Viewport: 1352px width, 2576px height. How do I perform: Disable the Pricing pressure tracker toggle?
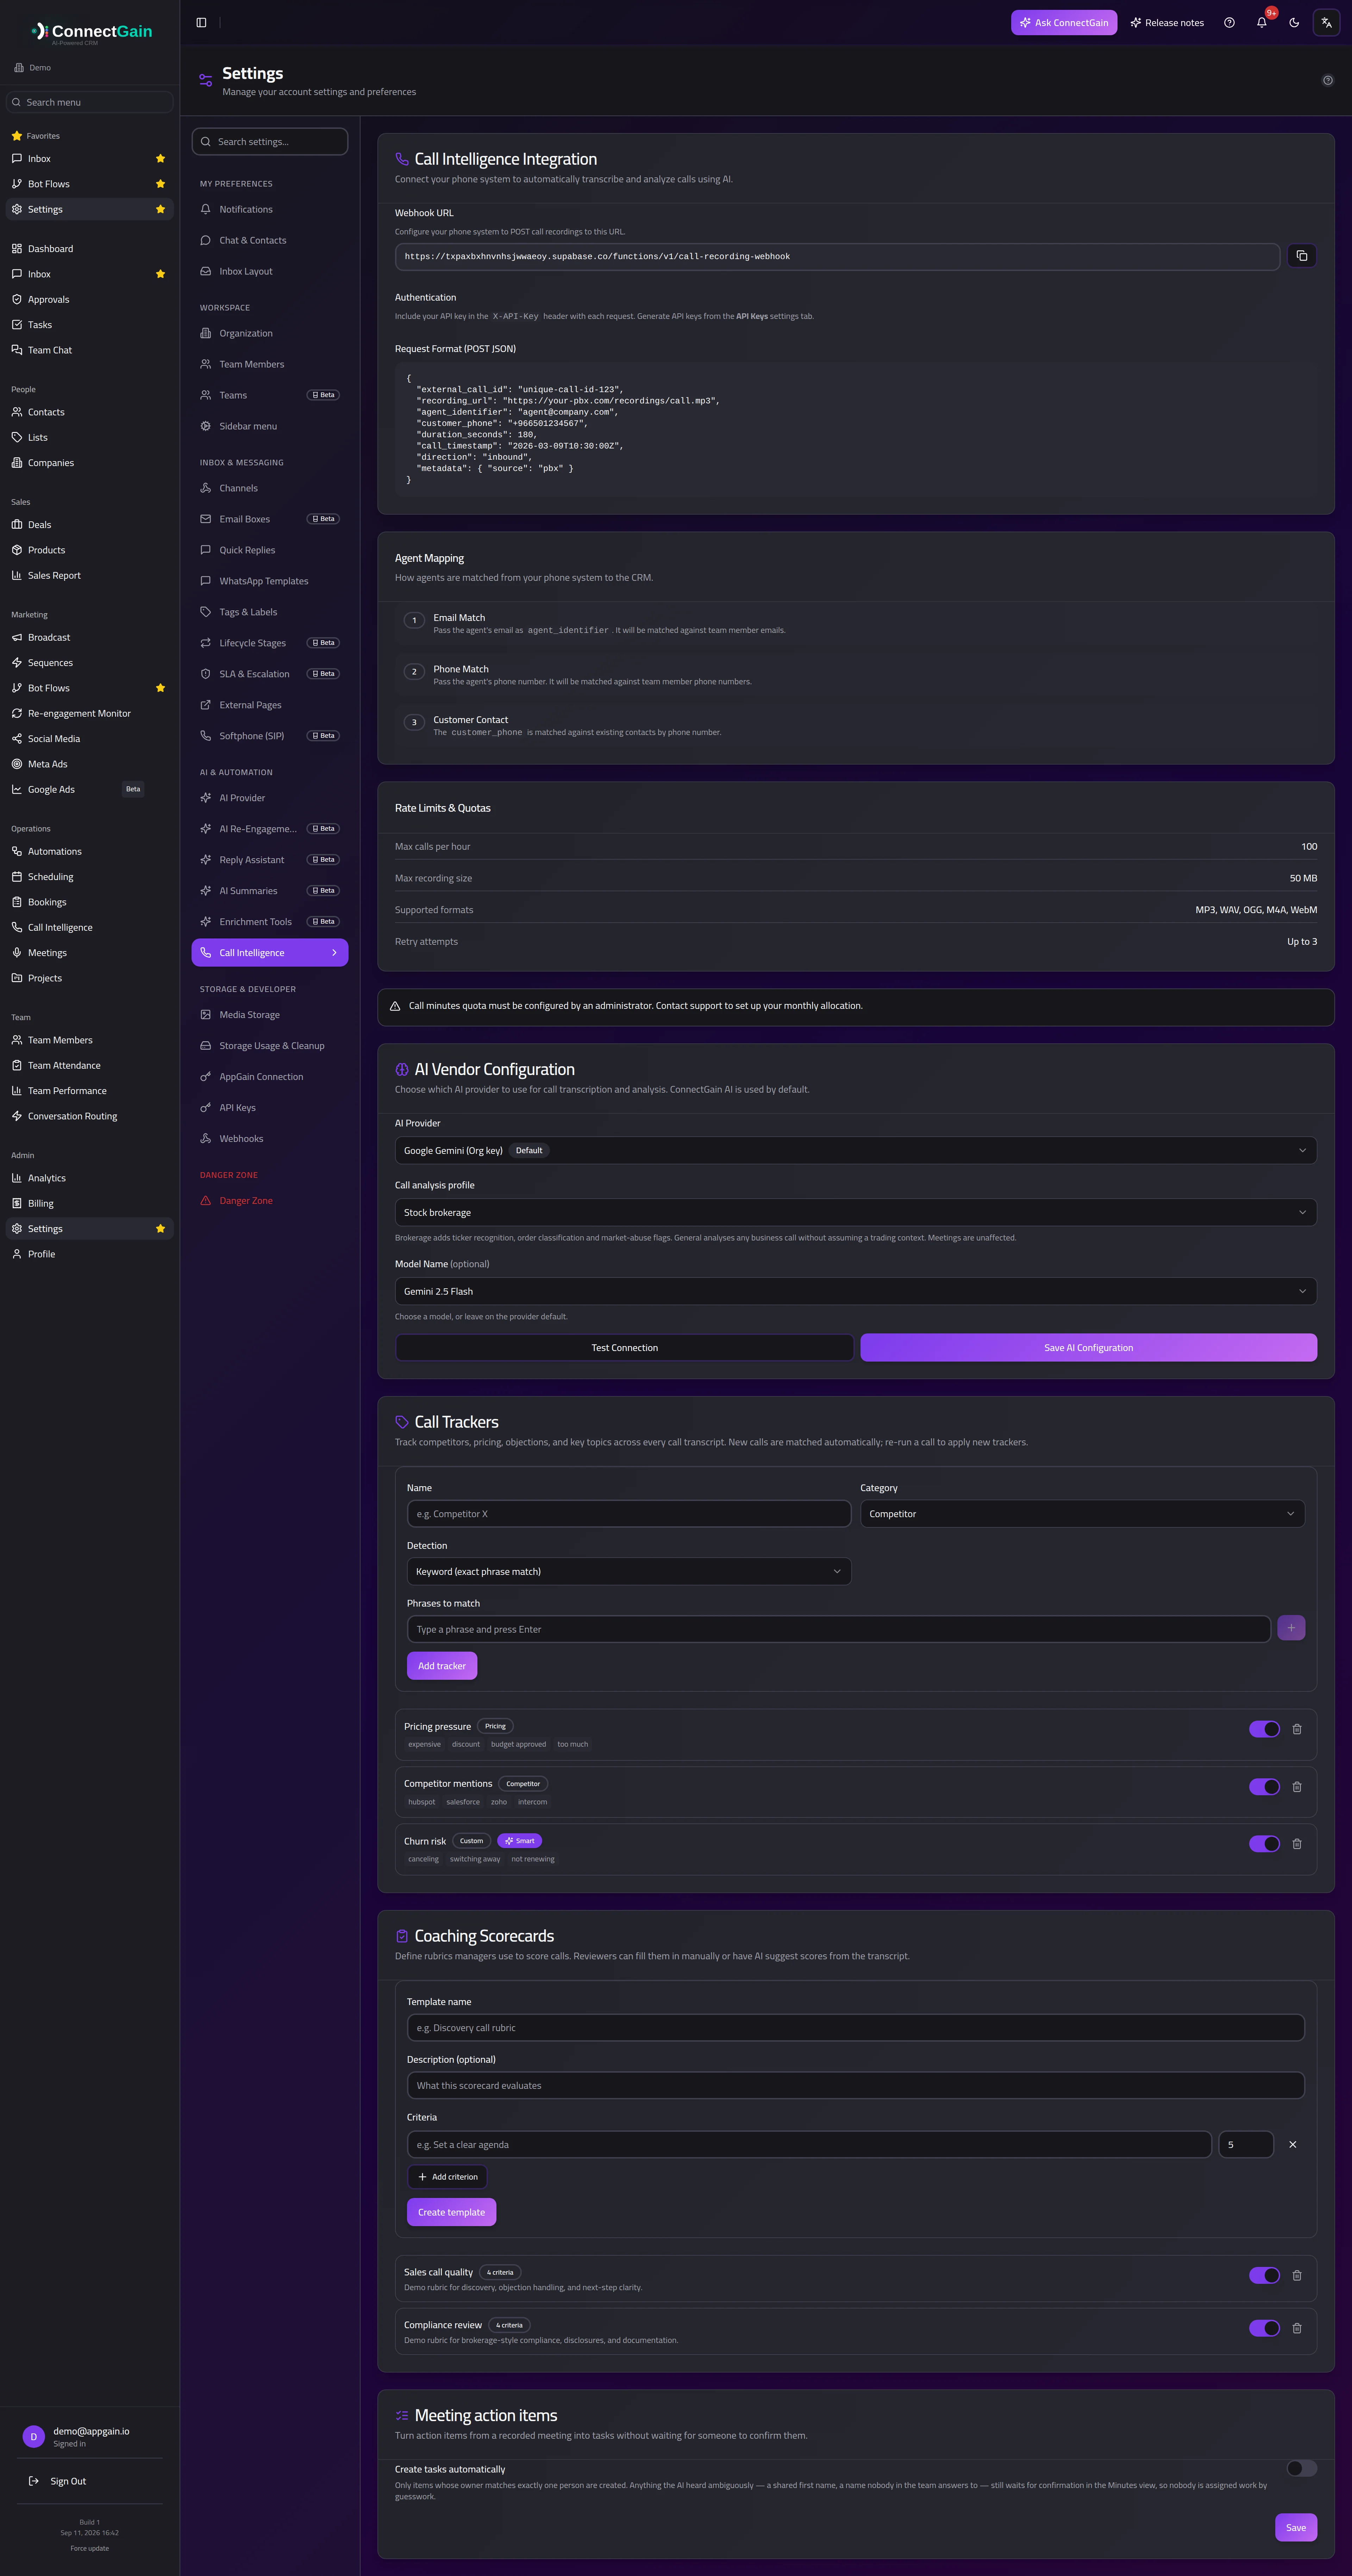pyautogui.click(x=1264, y=1729)
